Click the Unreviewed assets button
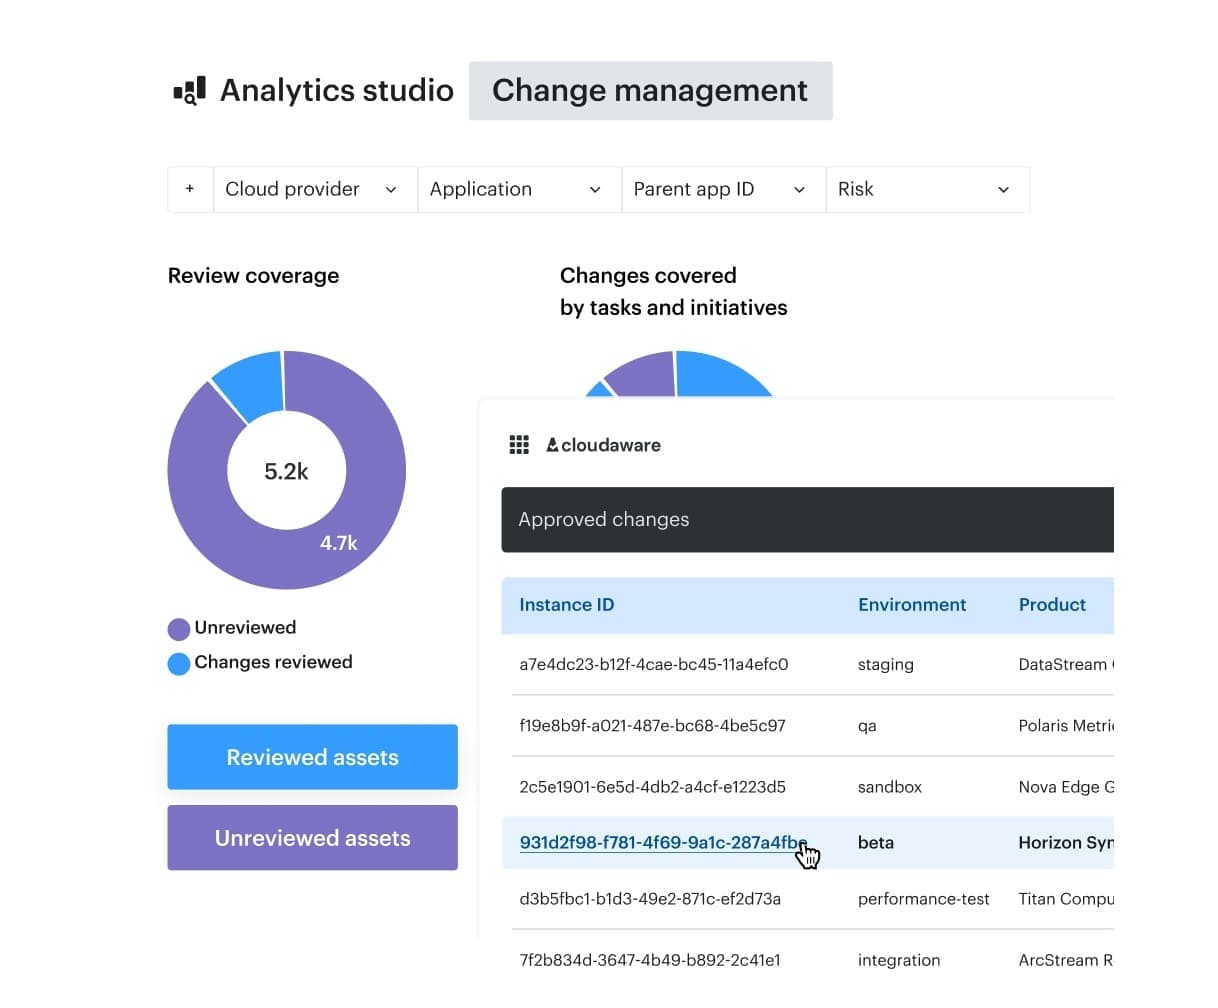The width and height of the screenshot is (1218, 1008). (312, 838)
